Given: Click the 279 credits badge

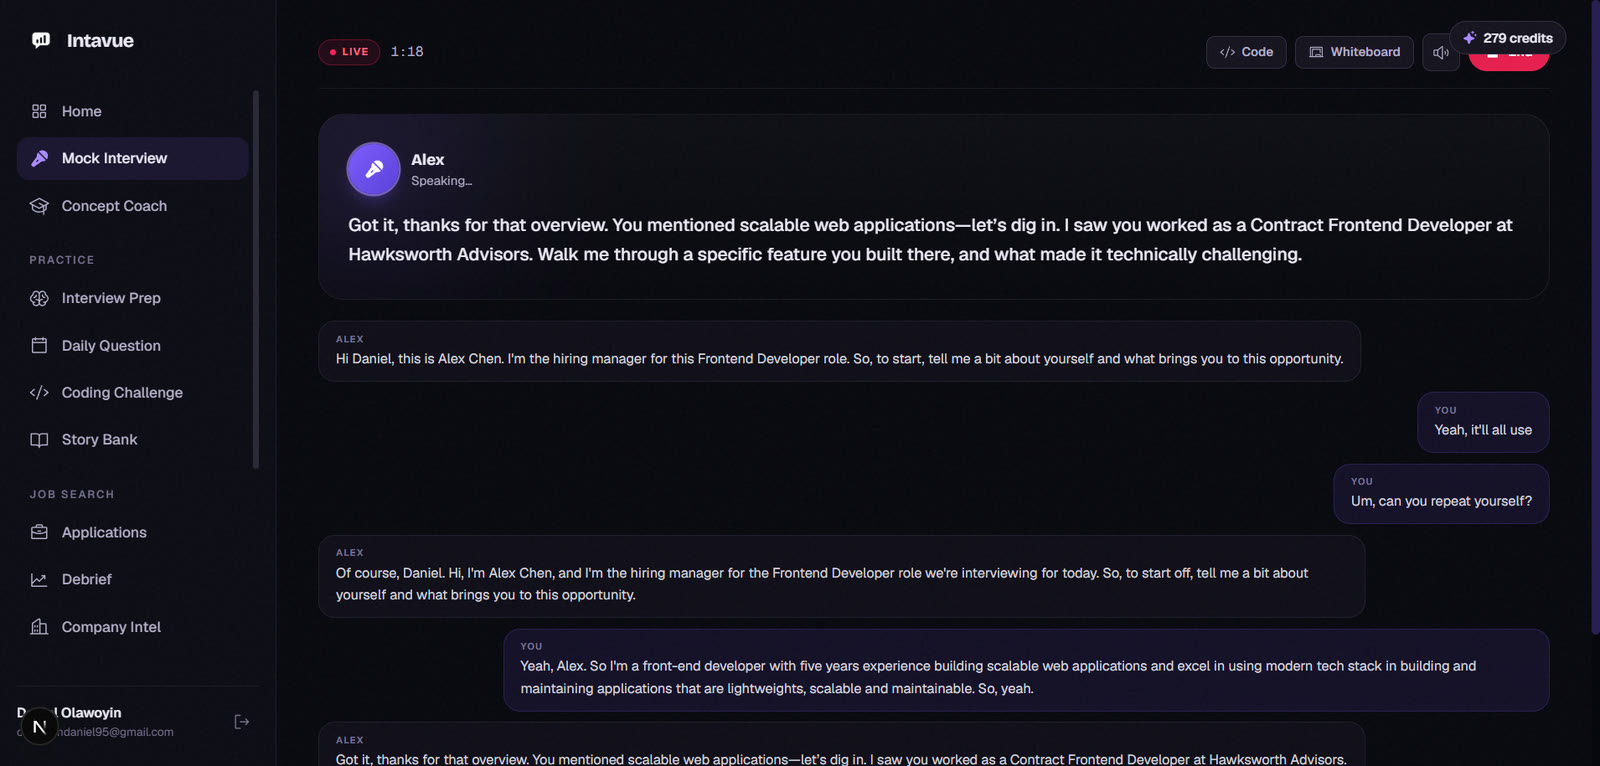Looking at the screenshot, I should (x=1508, y=38).
